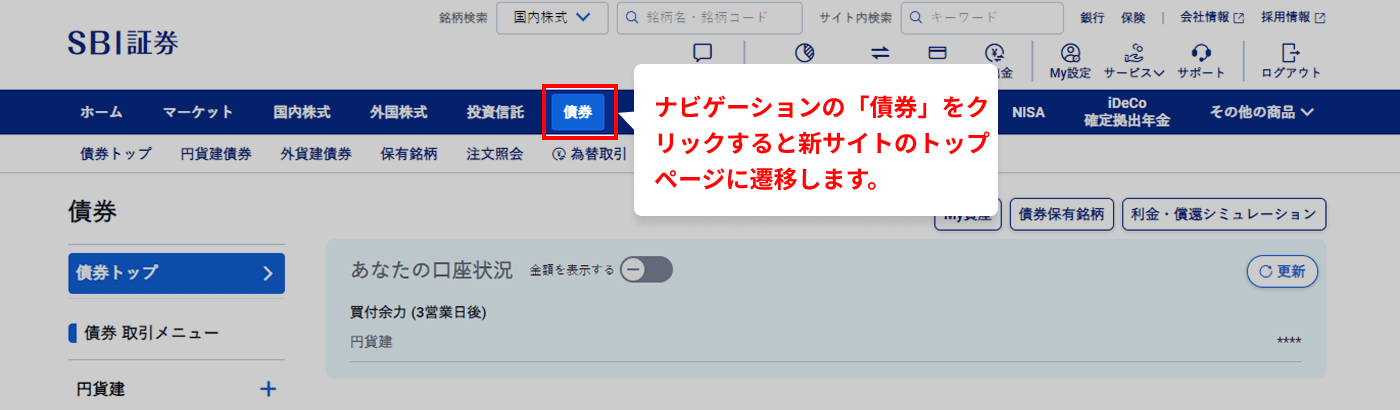Open 銀行 link in header
1400x410 pixels.
click(1092, 17)
